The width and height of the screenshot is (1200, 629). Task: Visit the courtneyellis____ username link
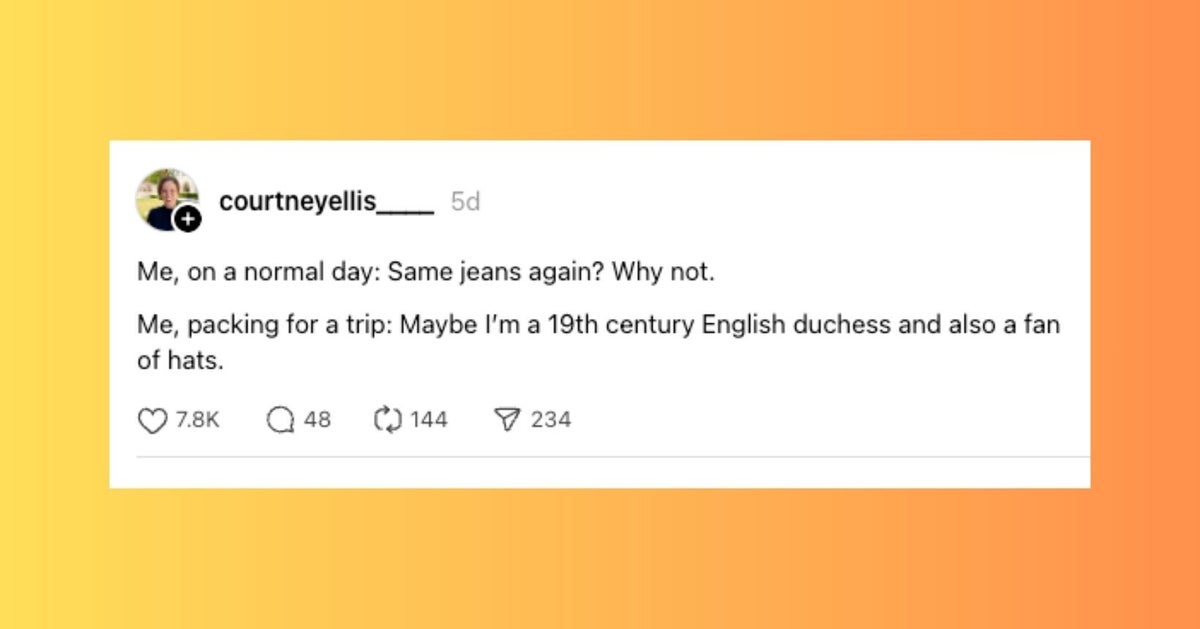tap(326, 202)
